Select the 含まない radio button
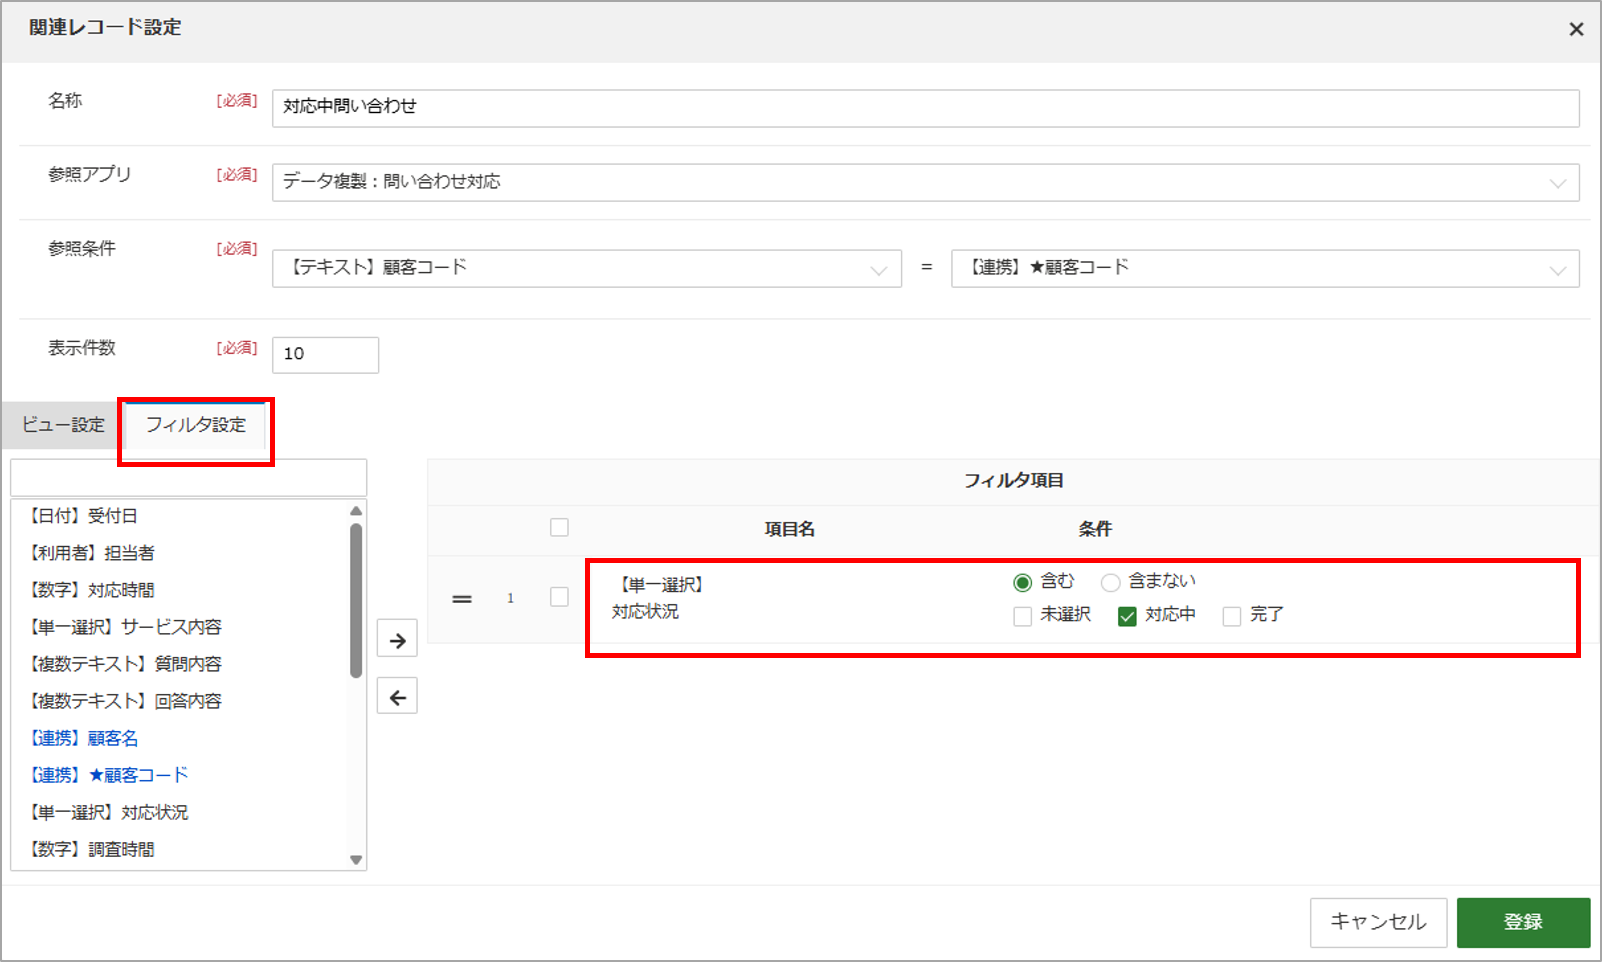 pos(1110,582)
